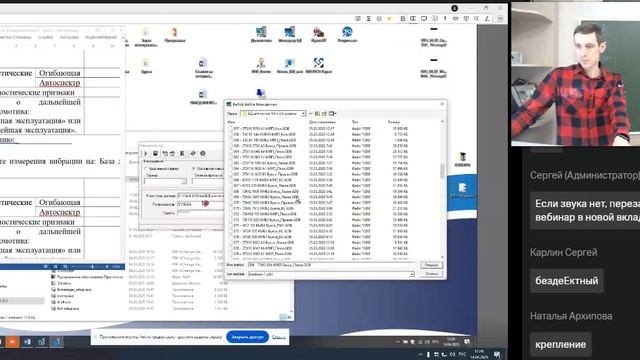Viewport: 640px width, 360px height.
Task: Click Сергей (Администратор) name in chat
Action: coord(585,175)
